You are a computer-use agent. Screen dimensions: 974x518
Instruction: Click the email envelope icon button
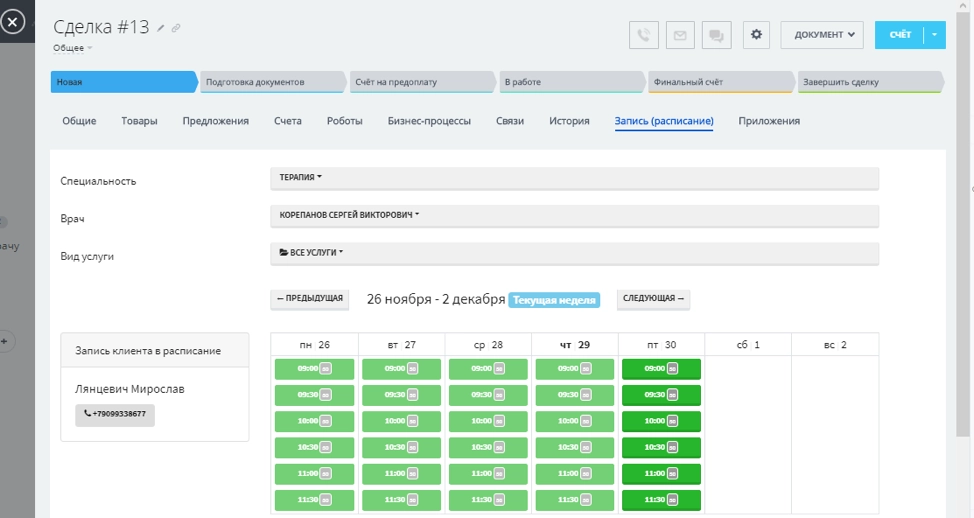pyautogui.click(x=680, y=35)
